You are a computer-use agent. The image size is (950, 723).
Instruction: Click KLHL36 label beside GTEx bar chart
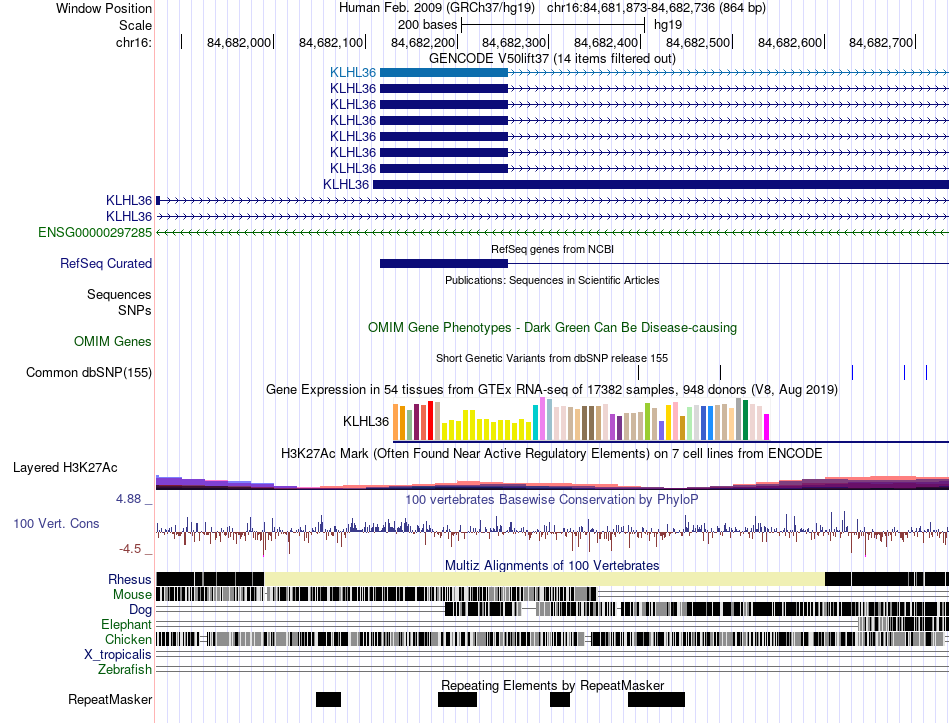366,421
